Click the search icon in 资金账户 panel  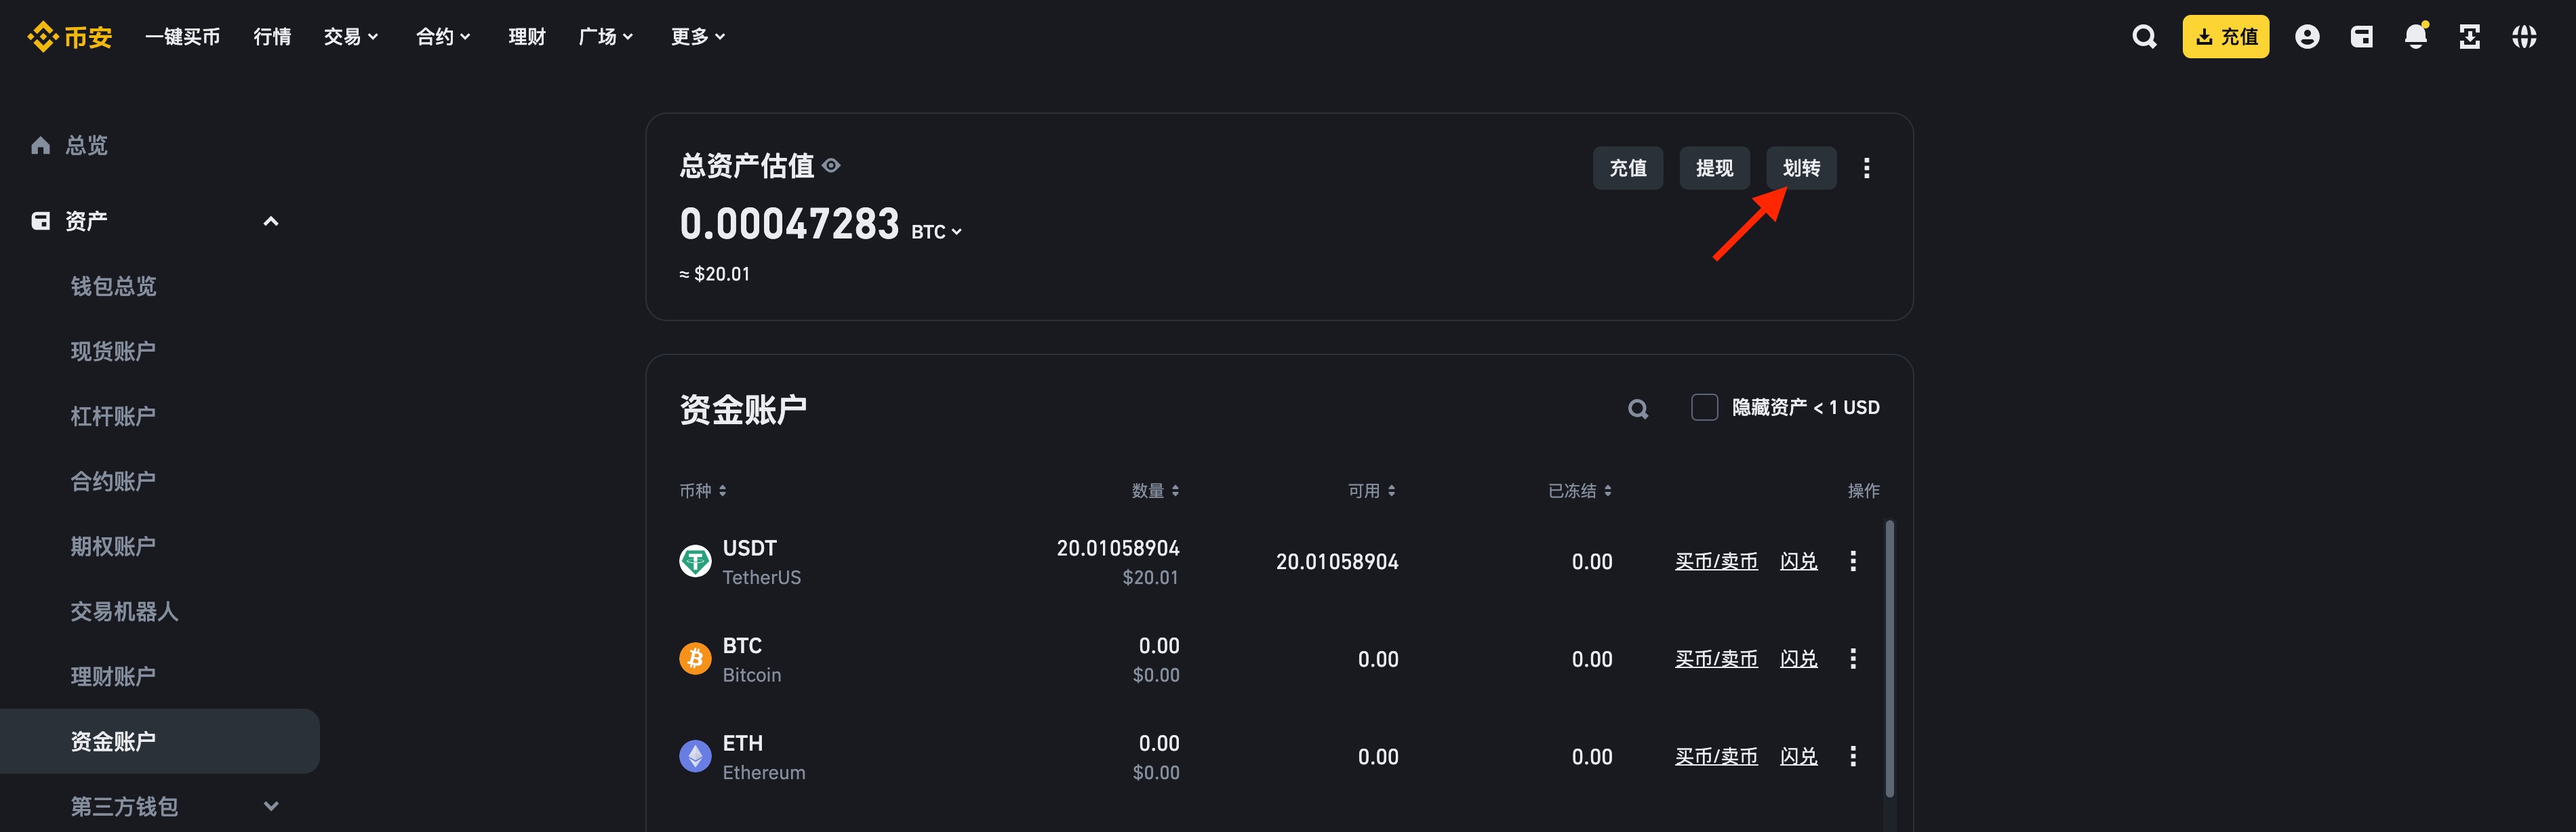[1637, 409]
